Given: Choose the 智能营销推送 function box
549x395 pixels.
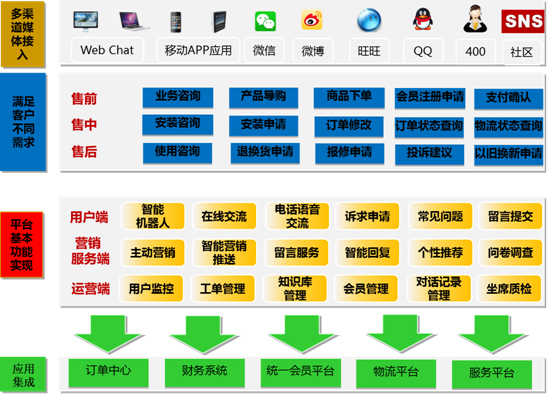Looking at the screenshot, I should click(x=224, y=252).
